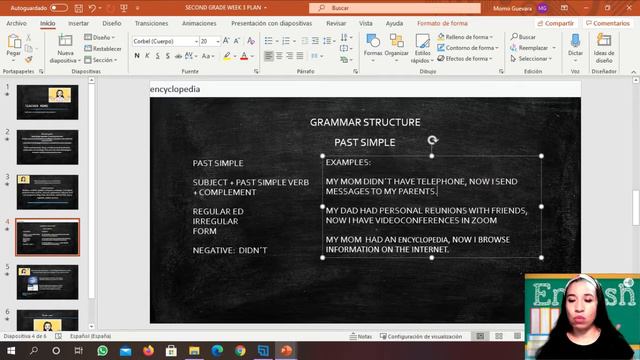
Task: Click the rotation handle of the text box
Action: coord(432,140)
